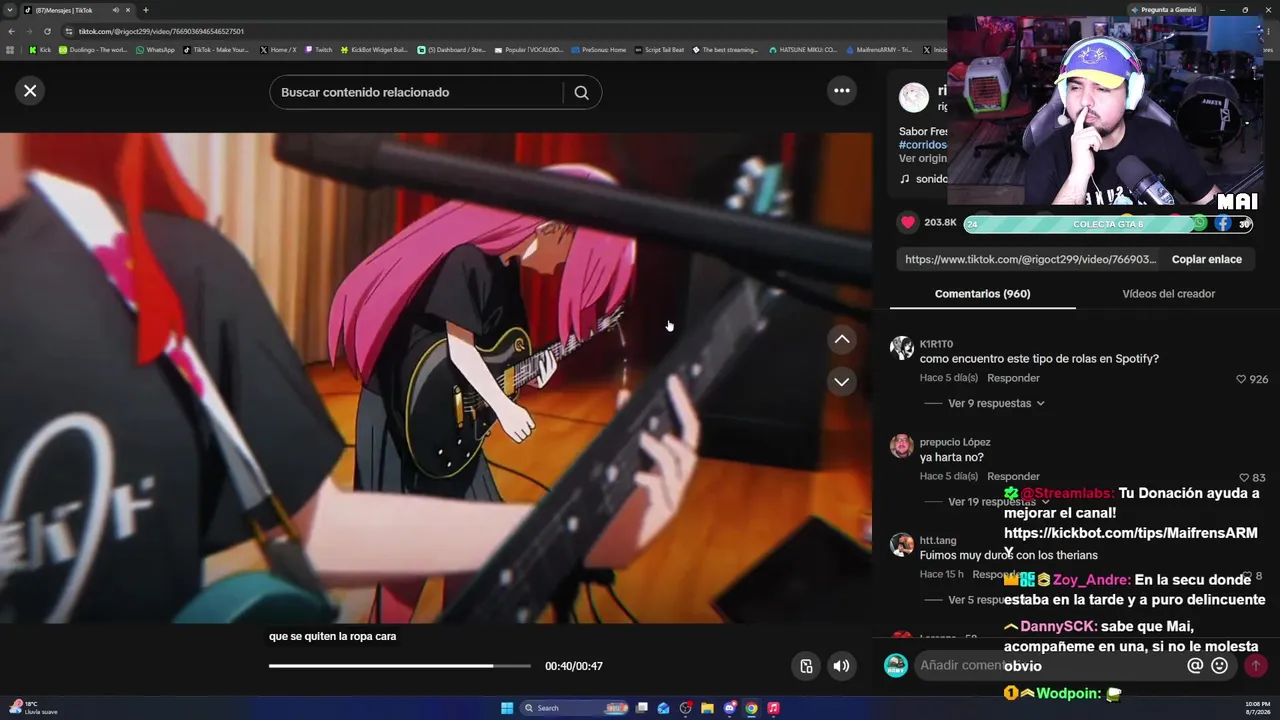The height and width of the screenshot is (720, 1280).
Task: Open Task View in the taskbar
Action: (641, 708)
